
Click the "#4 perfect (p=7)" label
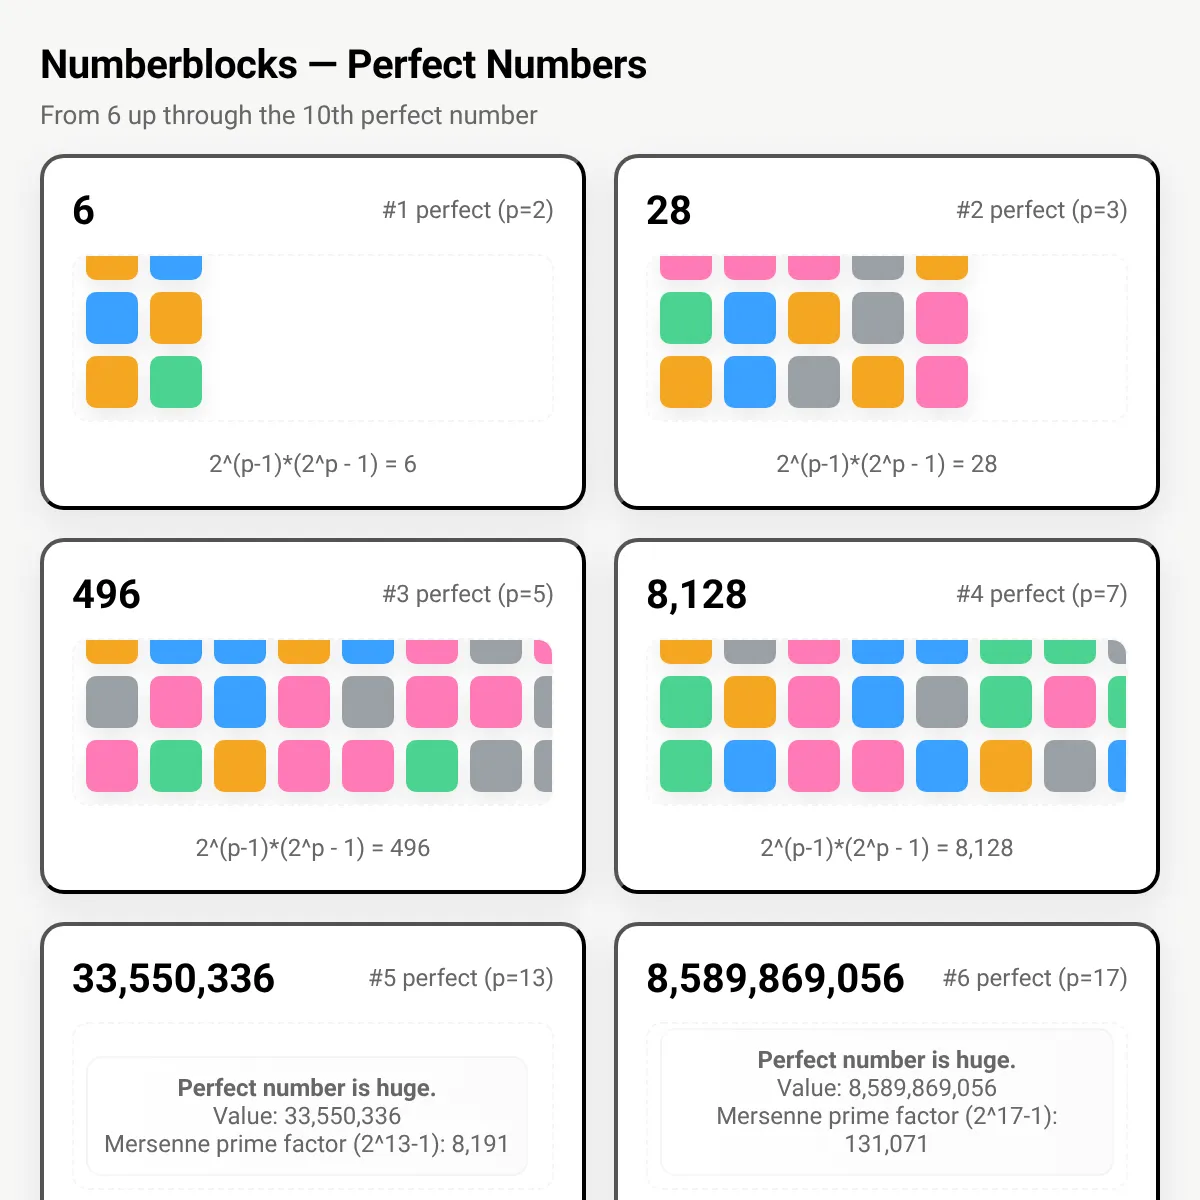pyautogui.click(x=1042, y=594)
